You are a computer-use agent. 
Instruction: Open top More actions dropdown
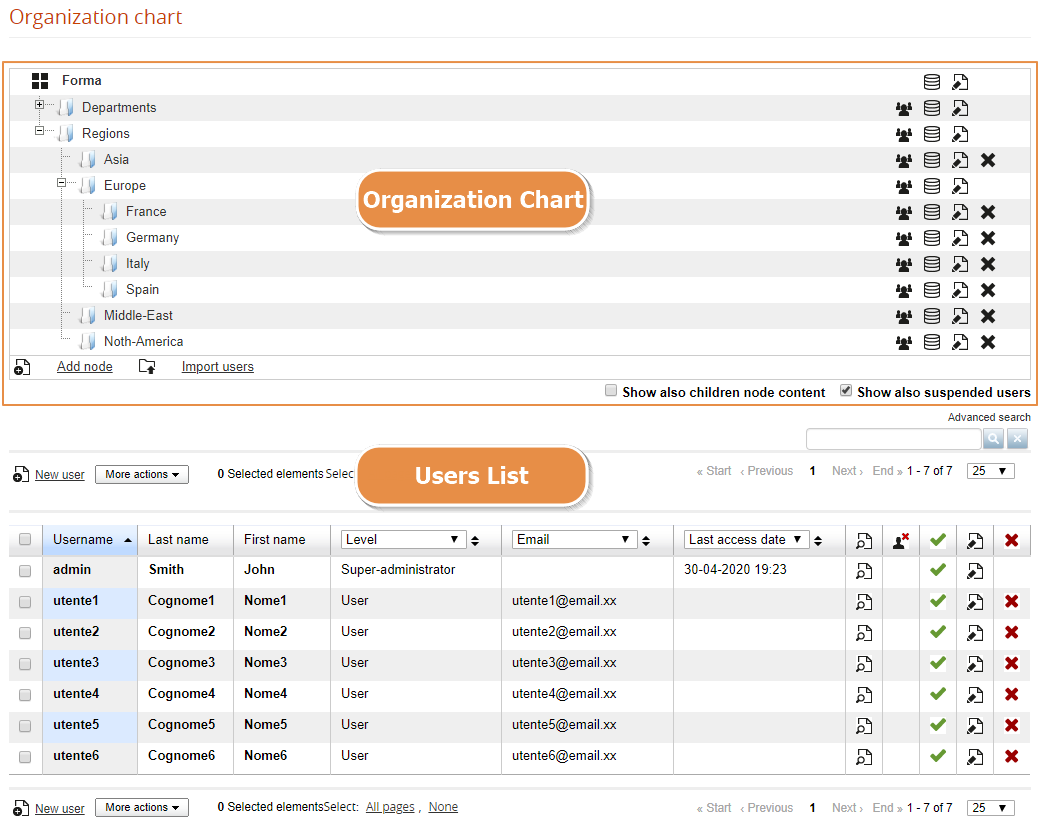click(x=142, y=474)
